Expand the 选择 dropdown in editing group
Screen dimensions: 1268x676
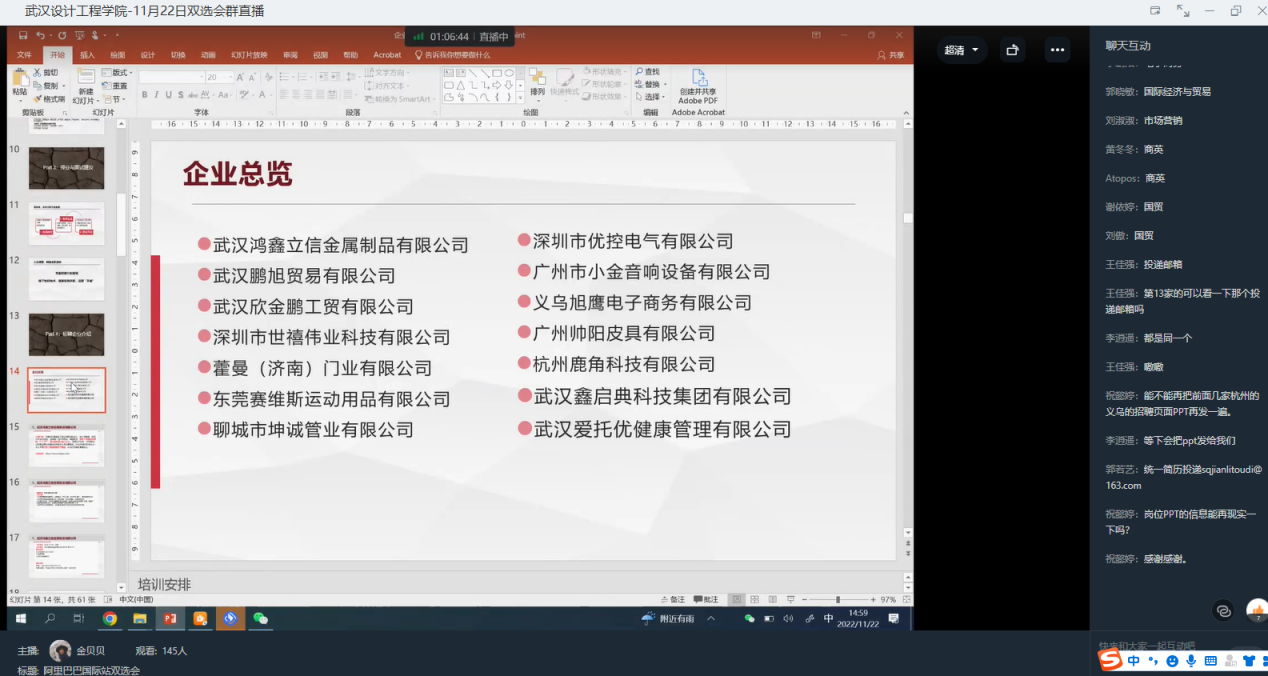(652, 97)
